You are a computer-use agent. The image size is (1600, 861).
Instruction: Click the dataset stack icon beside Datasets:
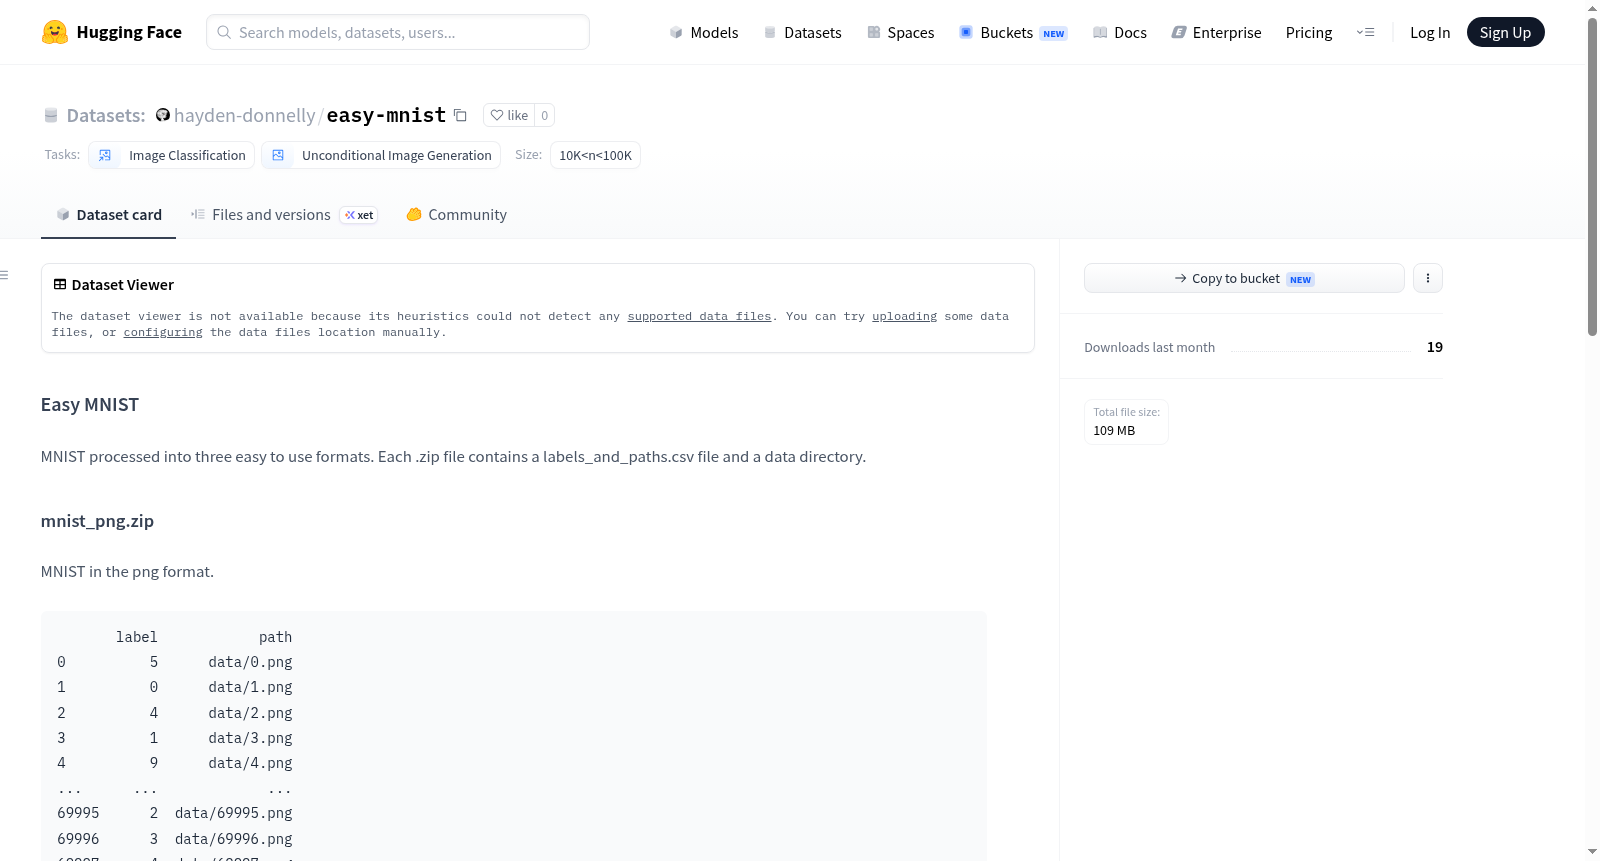(x=51, y=115)
